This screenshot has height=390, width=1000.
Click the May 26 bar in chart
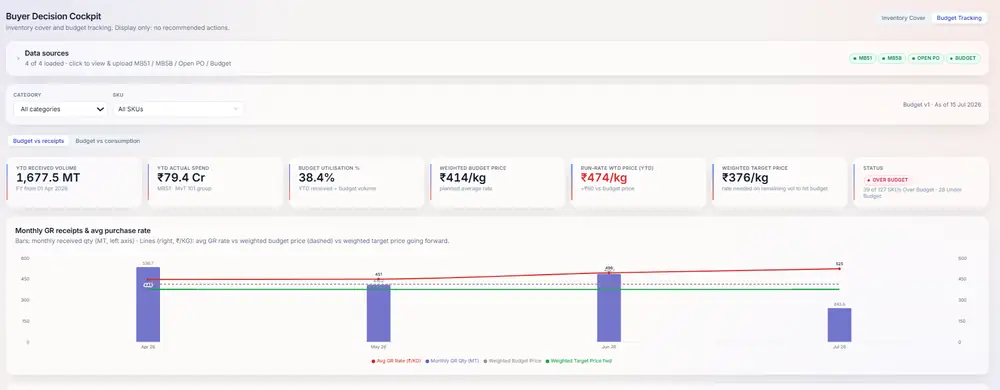(x=378, y=313)
